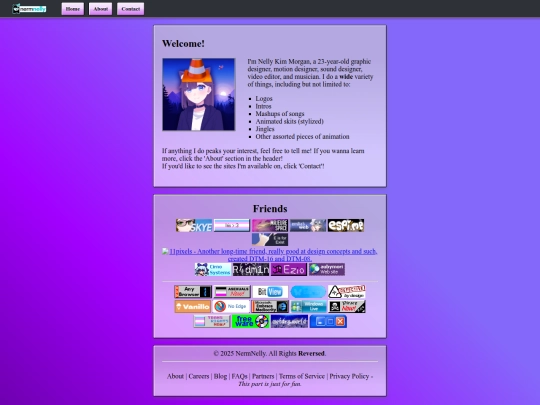Open the Terms of Service link
The image size is (540, 405).
point(302,376)
